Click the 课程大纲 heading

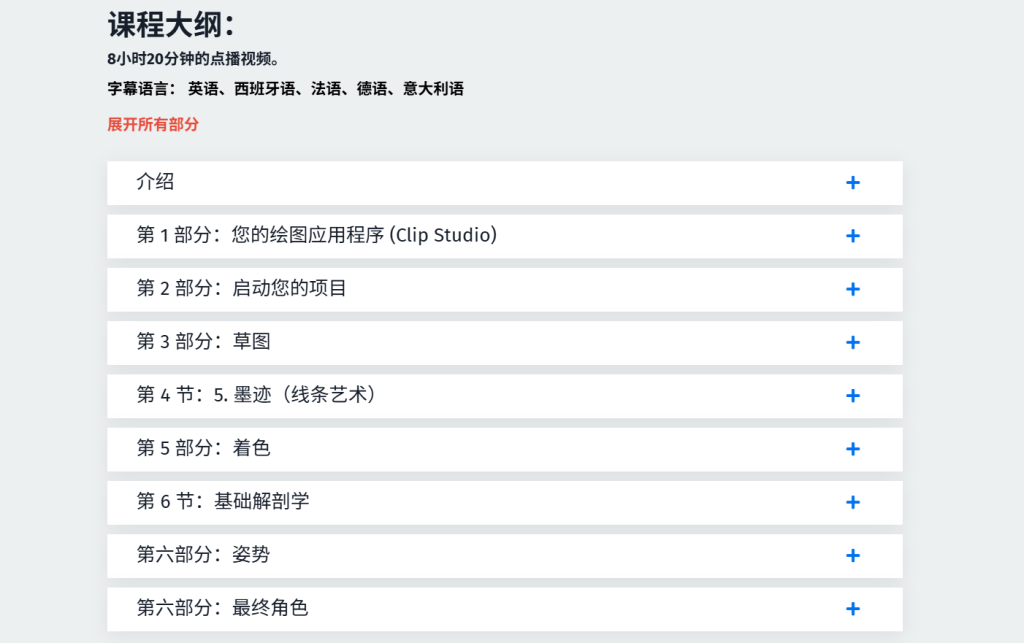click(x=171, y=25)
